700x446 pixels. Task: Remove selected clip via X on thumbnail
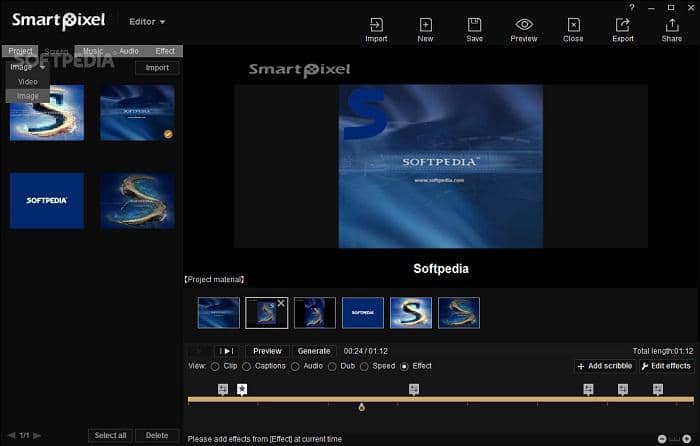point(281,303)
